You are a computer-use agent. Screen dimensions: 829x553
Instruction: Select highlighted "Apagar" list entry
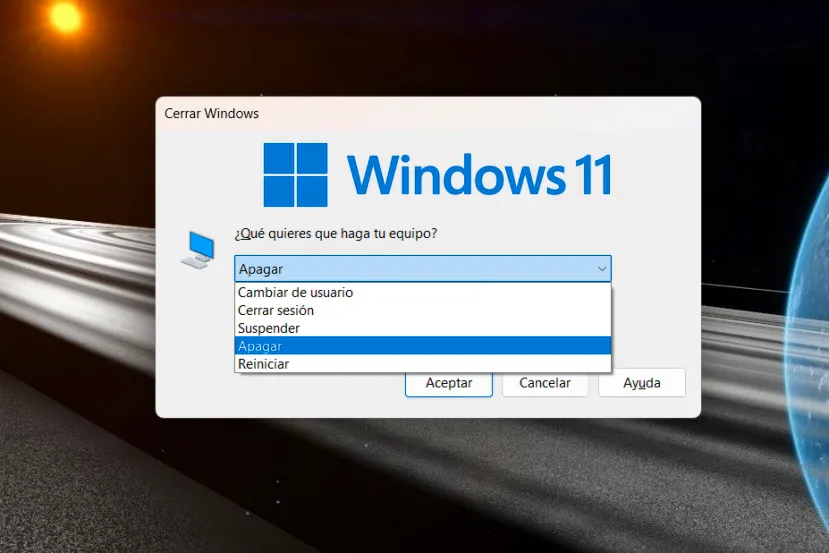[422, 346]
